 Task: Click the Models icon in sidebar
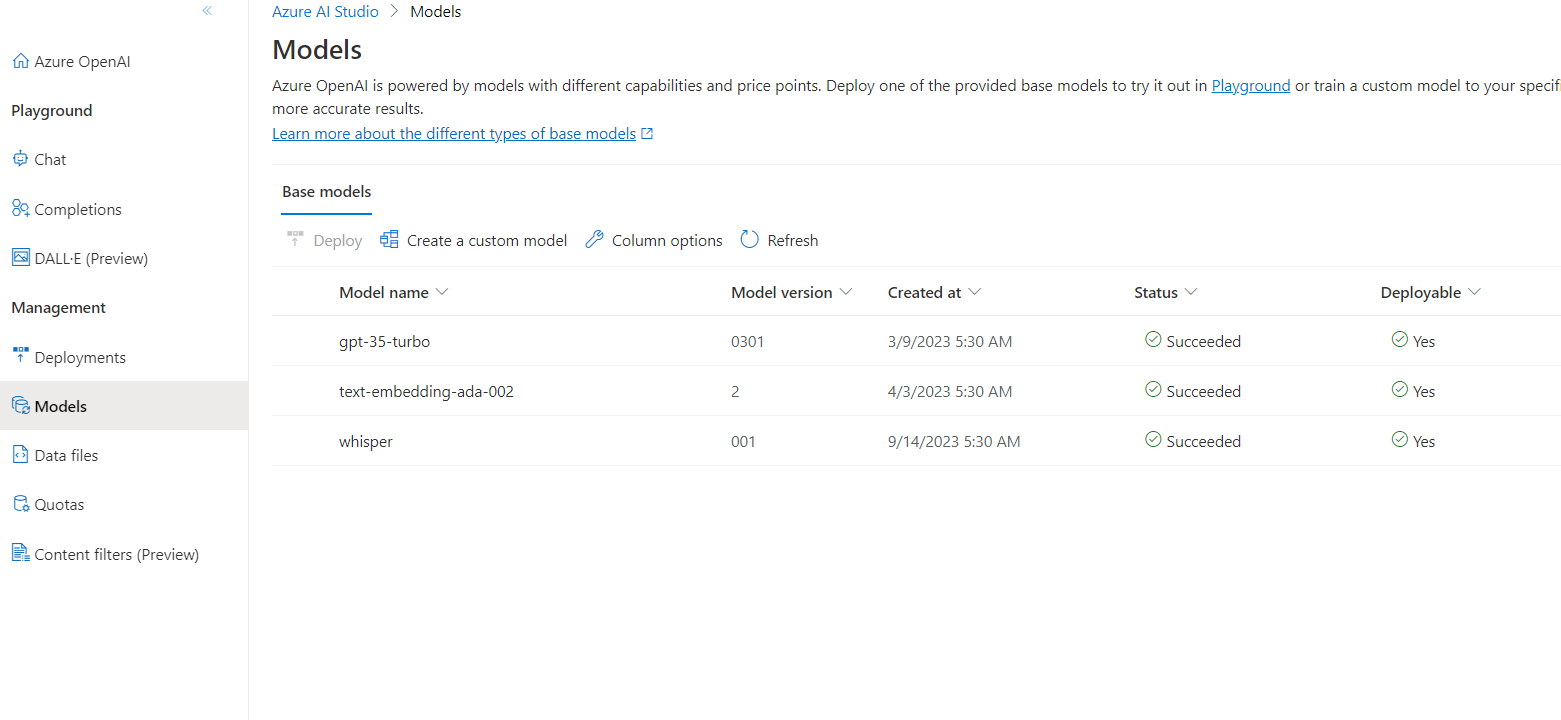20,405
